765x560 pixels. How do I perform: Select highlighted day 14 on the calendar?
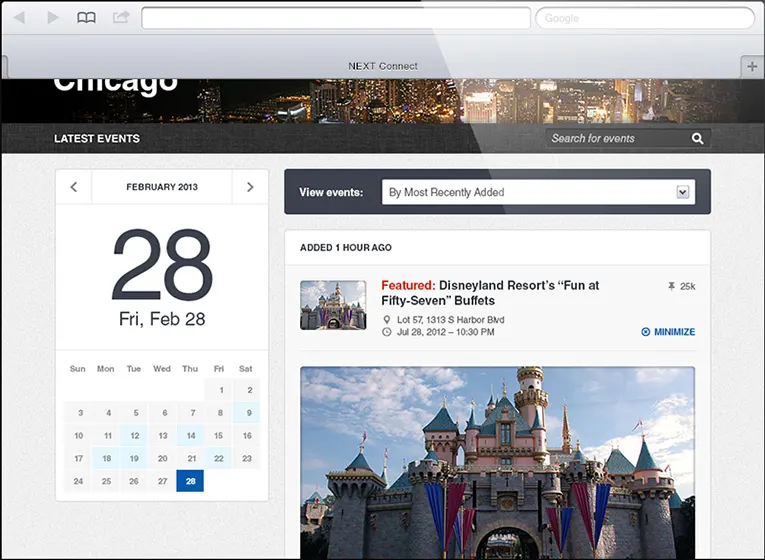click(x=191, y=436)
